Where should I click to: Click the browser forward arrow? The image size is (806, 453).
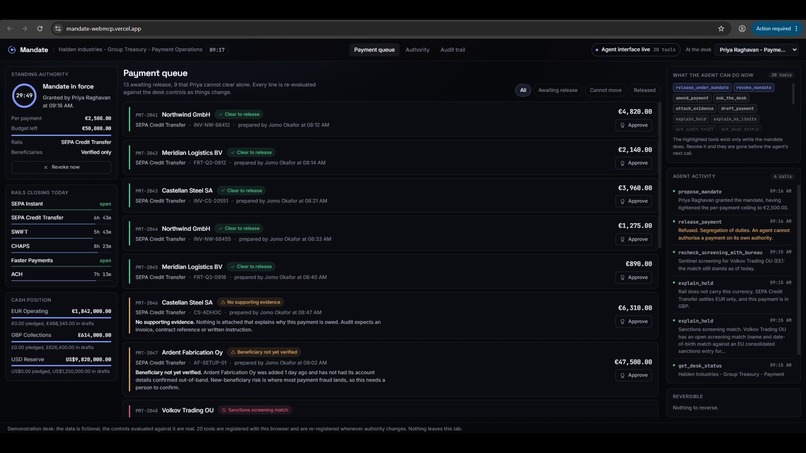pyautogui.click(x=24, y=29)
